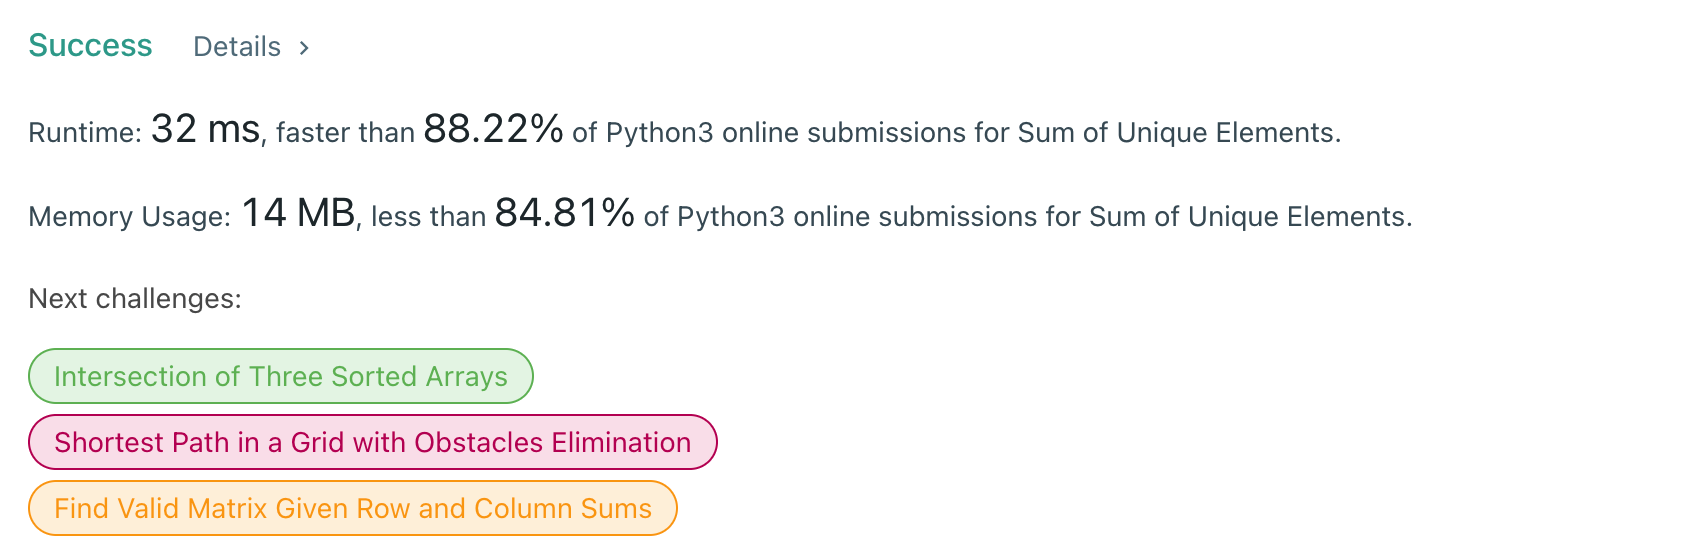Open the Details link

tap(237, 47)
